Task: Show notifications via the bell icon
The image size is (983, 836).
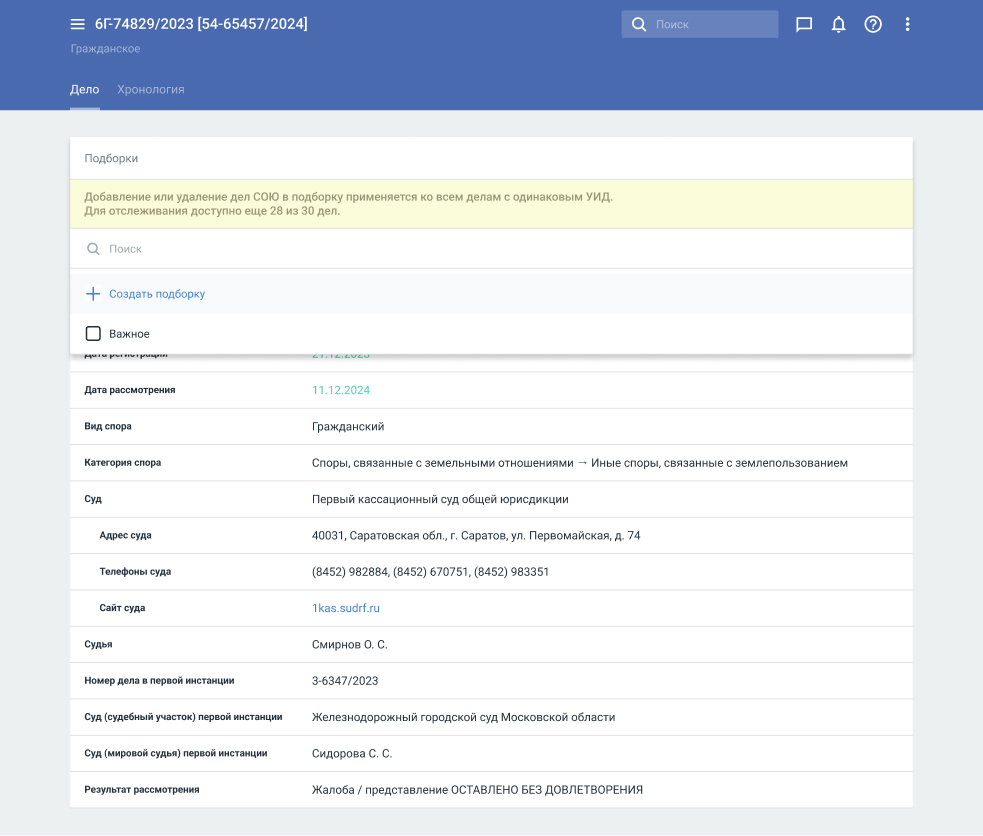Action: (839, 24)
